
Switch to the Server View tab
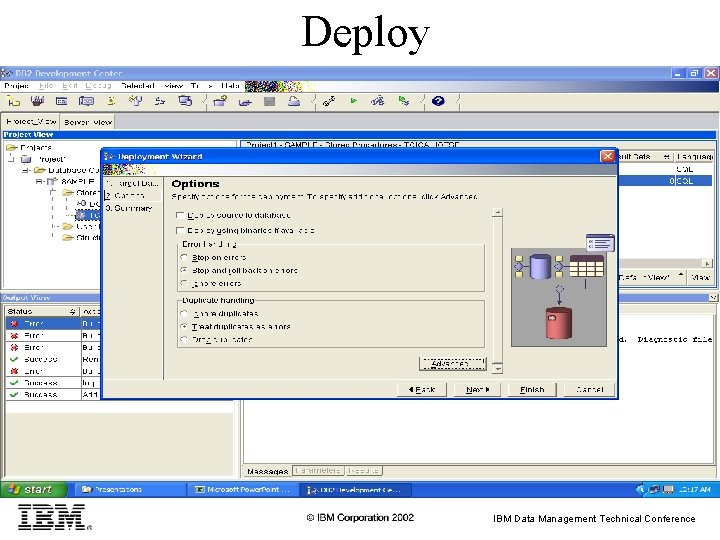pos(88,122)
